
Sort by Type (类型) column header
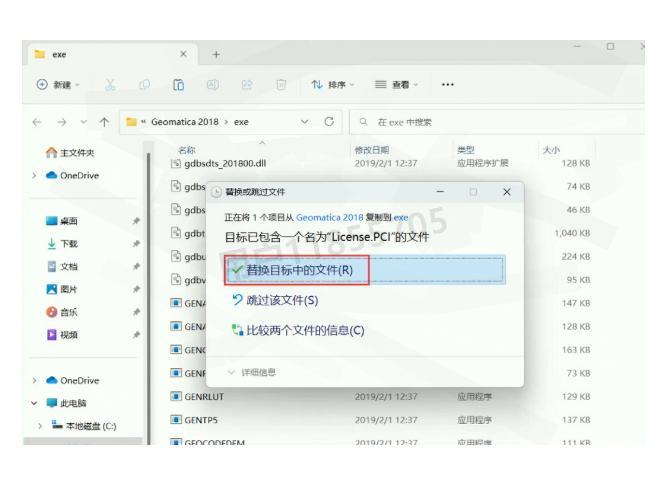tap(466, 150)
